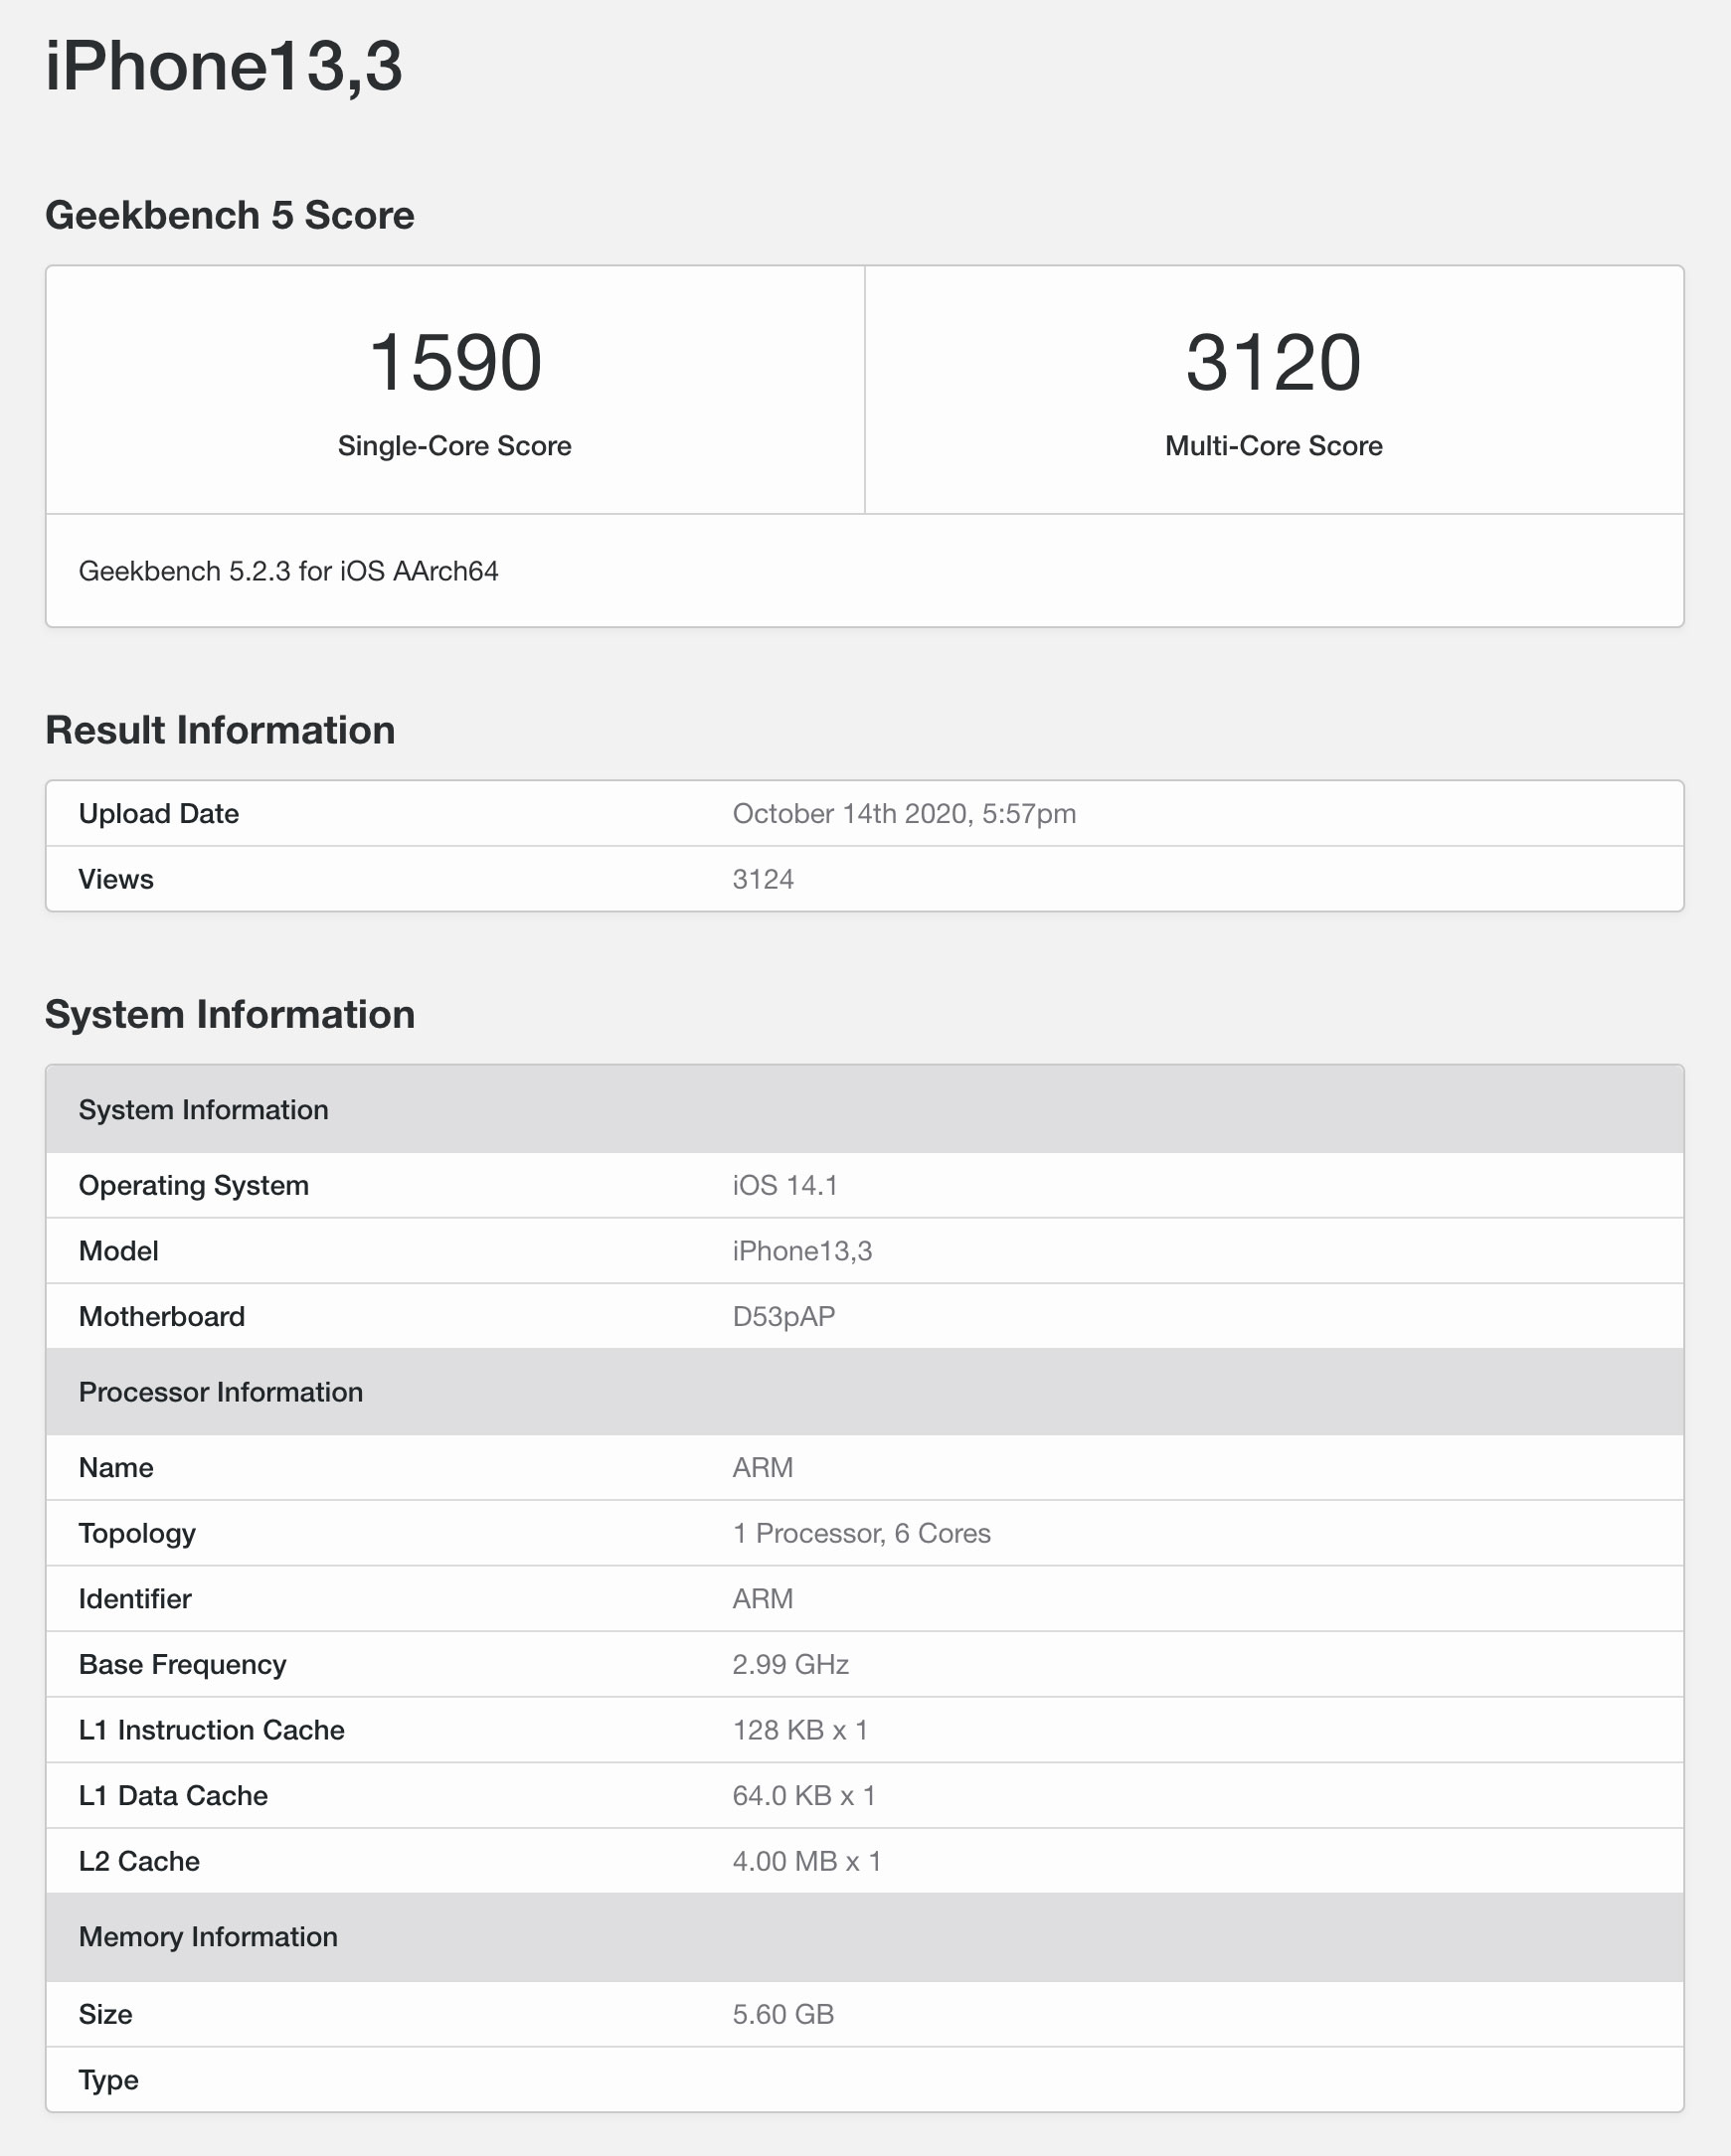Click the Geekbench 5 Score heading
This screenshot has width=1731, height=2156.
pyautogui.click(x=230, y=215)
